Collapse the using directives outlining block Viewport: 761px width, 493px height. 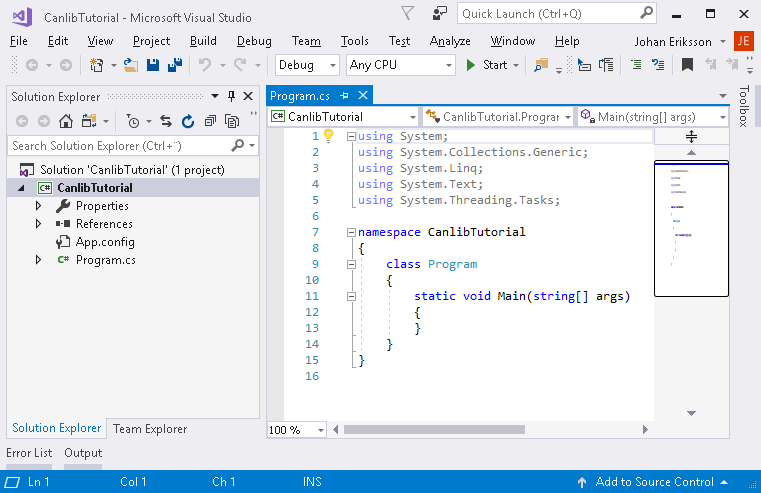351,136
